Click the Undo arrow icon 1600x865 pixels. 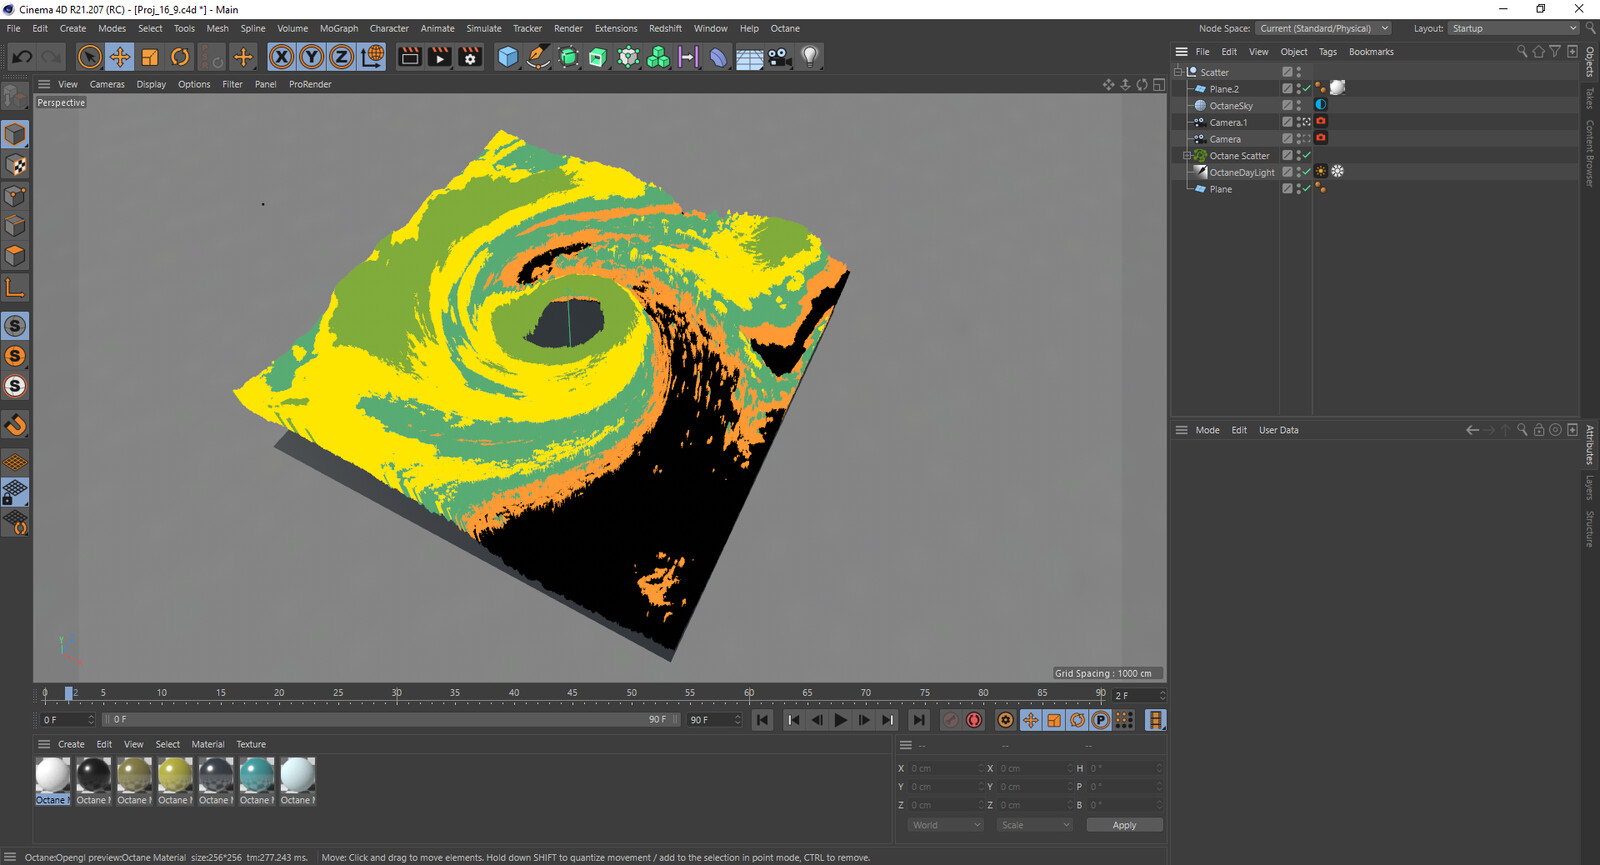[x=22, y=57]
